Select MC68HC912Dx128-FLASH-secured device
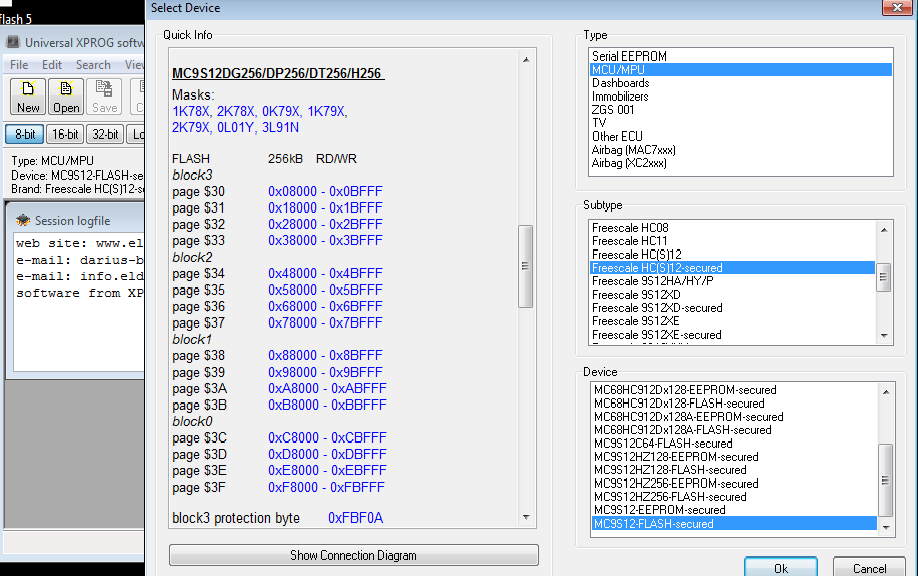This screenshot has height=576, width=918. pyautogui.click(x=735, y=403)
